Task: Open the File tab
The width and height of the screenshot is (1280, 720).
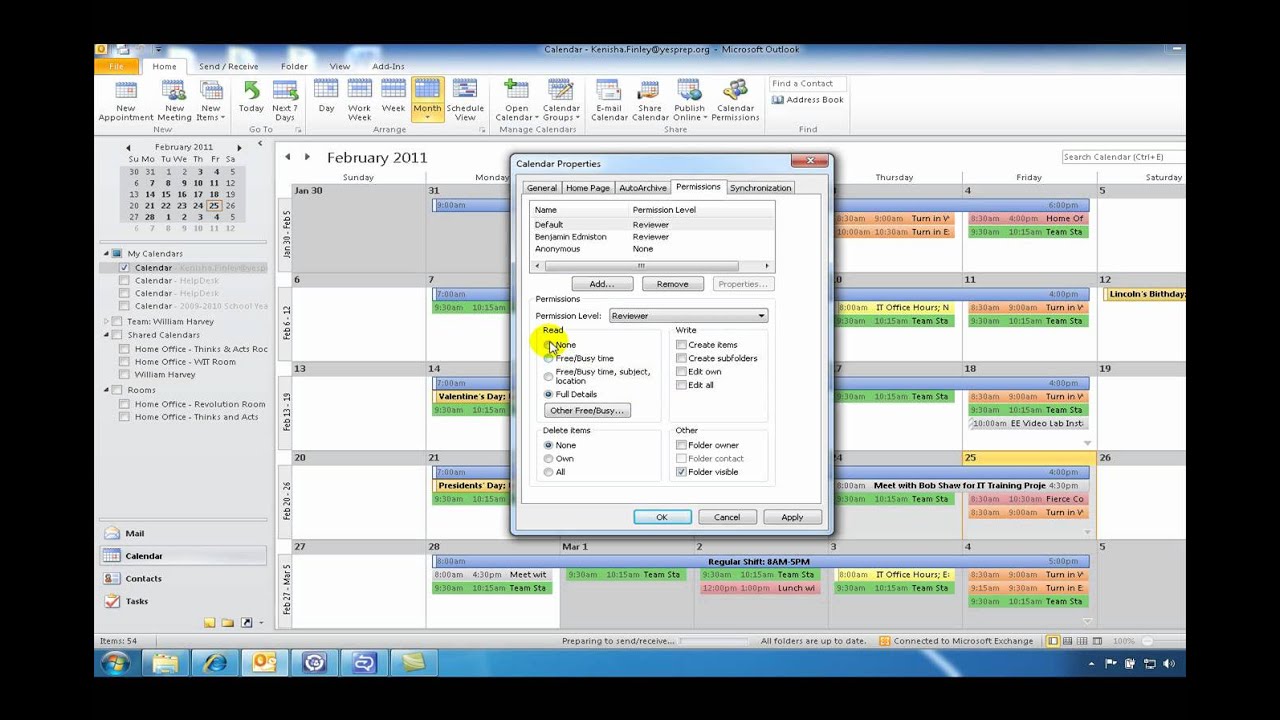Action: point(116,66)
